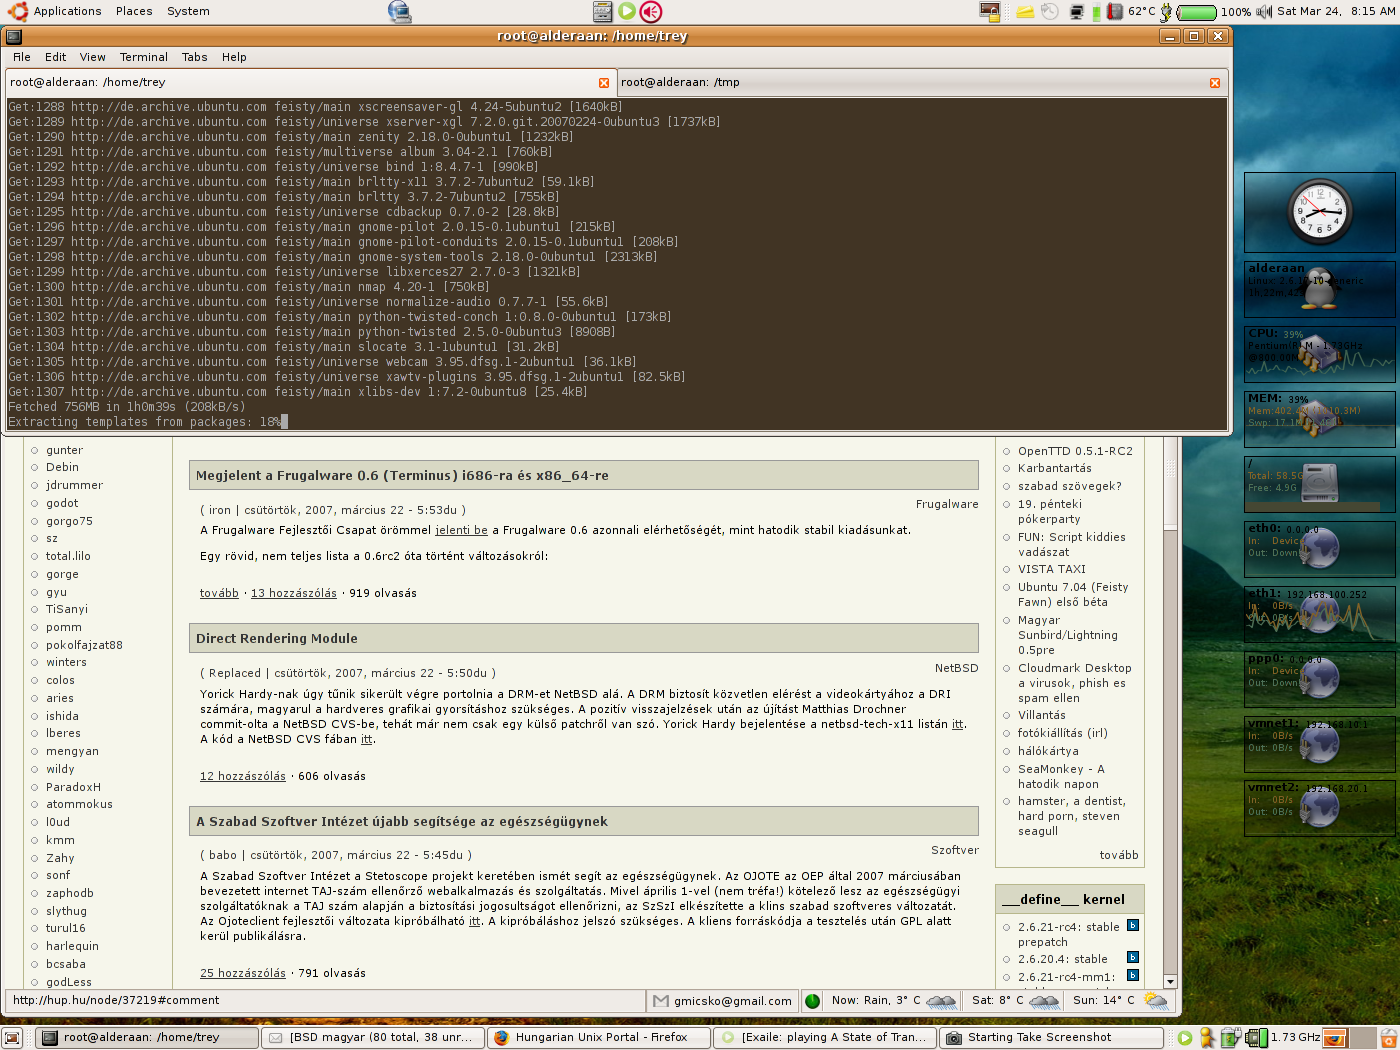Open the terminal Tabs menu
The height and width of the screenshot is (1050, 1400).
pyautogui.click(x=195, y=57)
